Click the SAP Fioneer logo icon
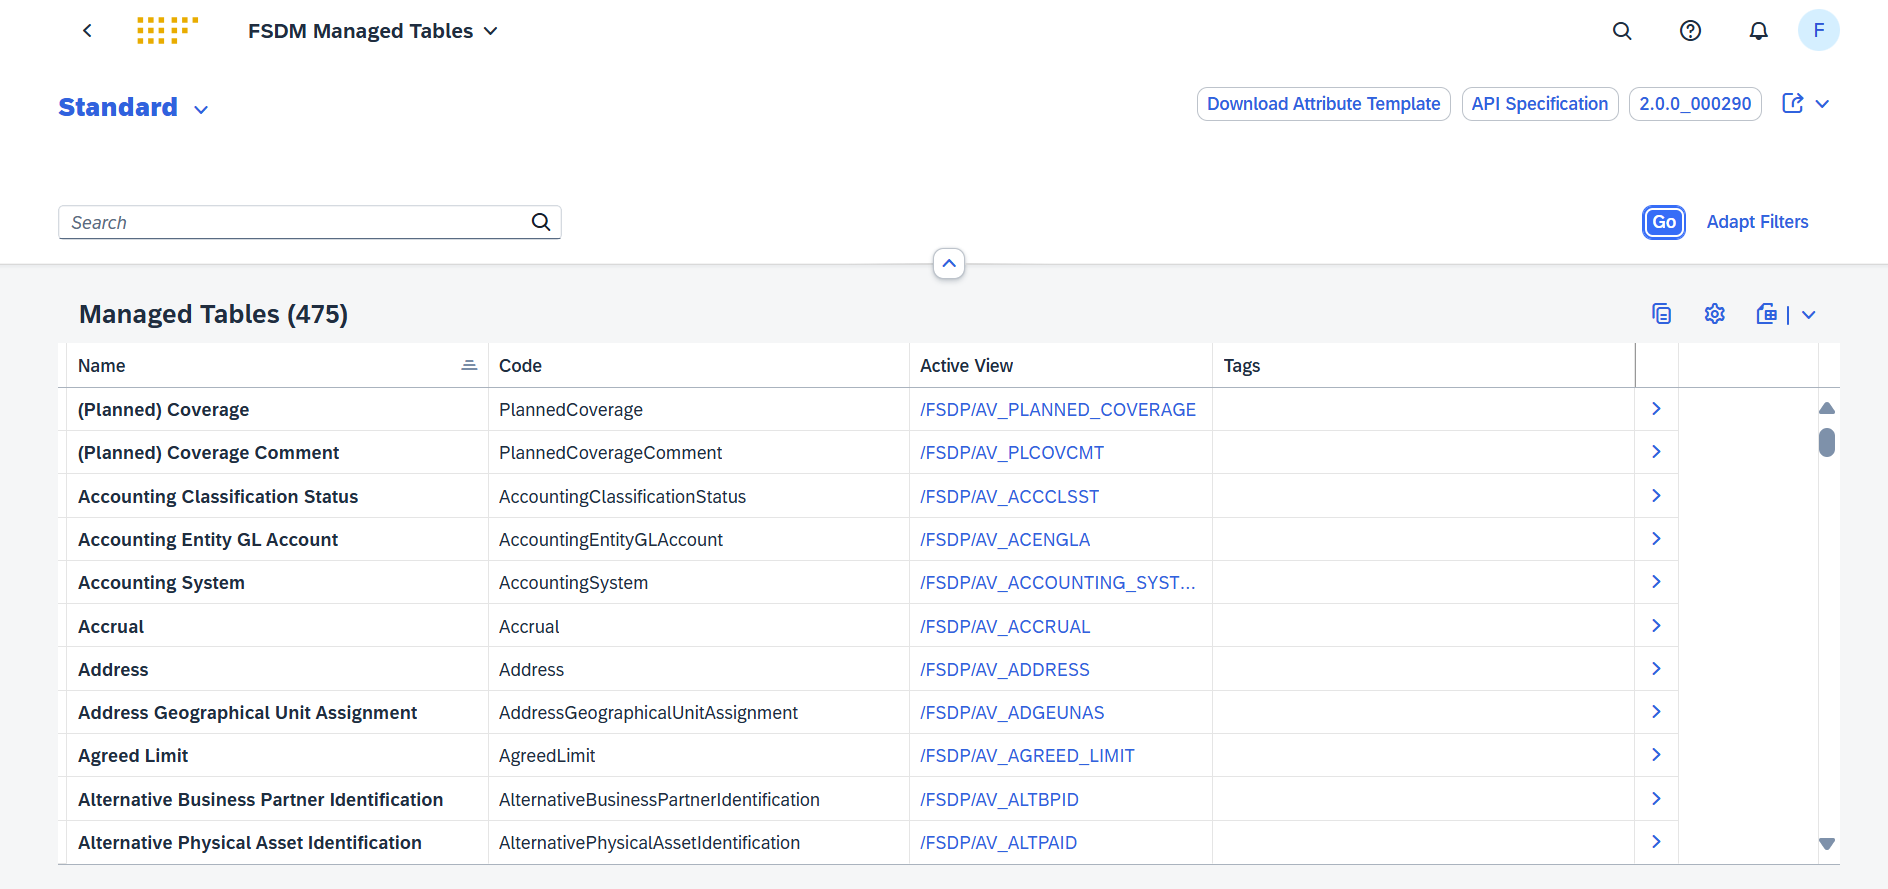This screenshot has height=889, width=1888. (x=167, y=31)
